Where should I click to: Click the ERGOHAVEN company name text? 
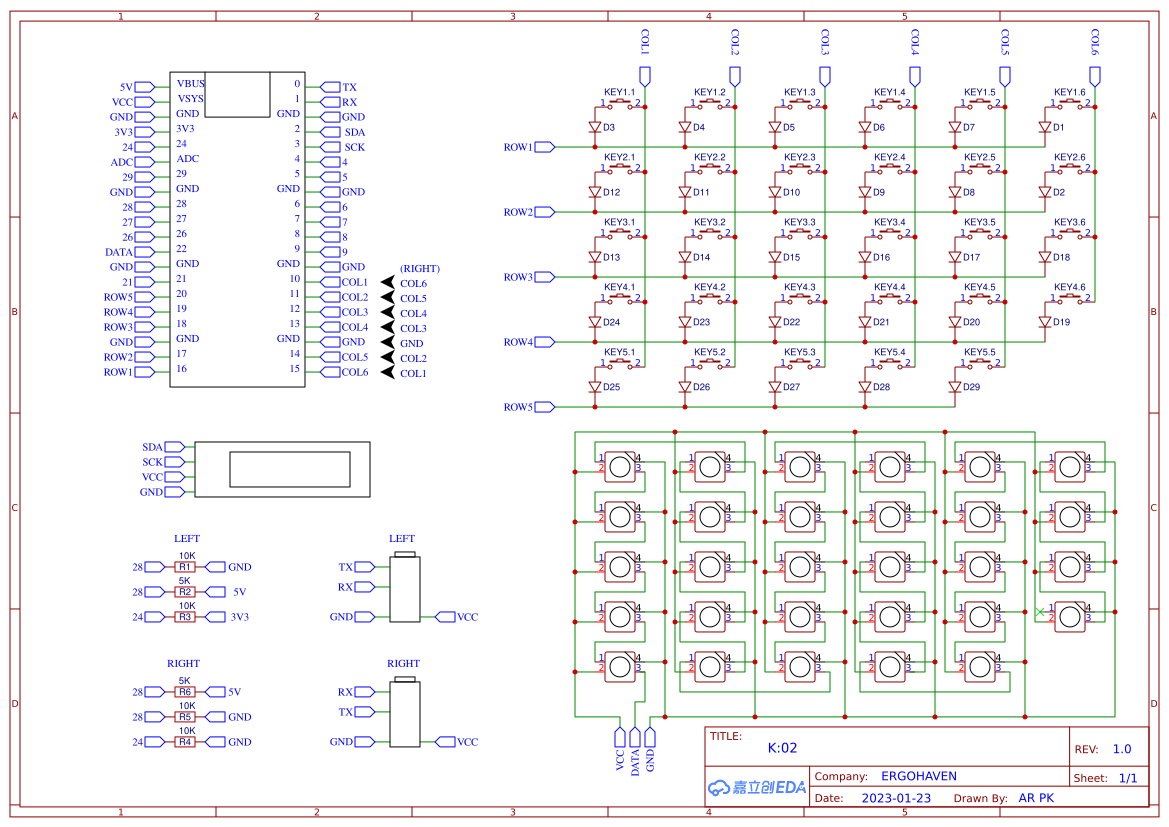click(x=917, y=776)
